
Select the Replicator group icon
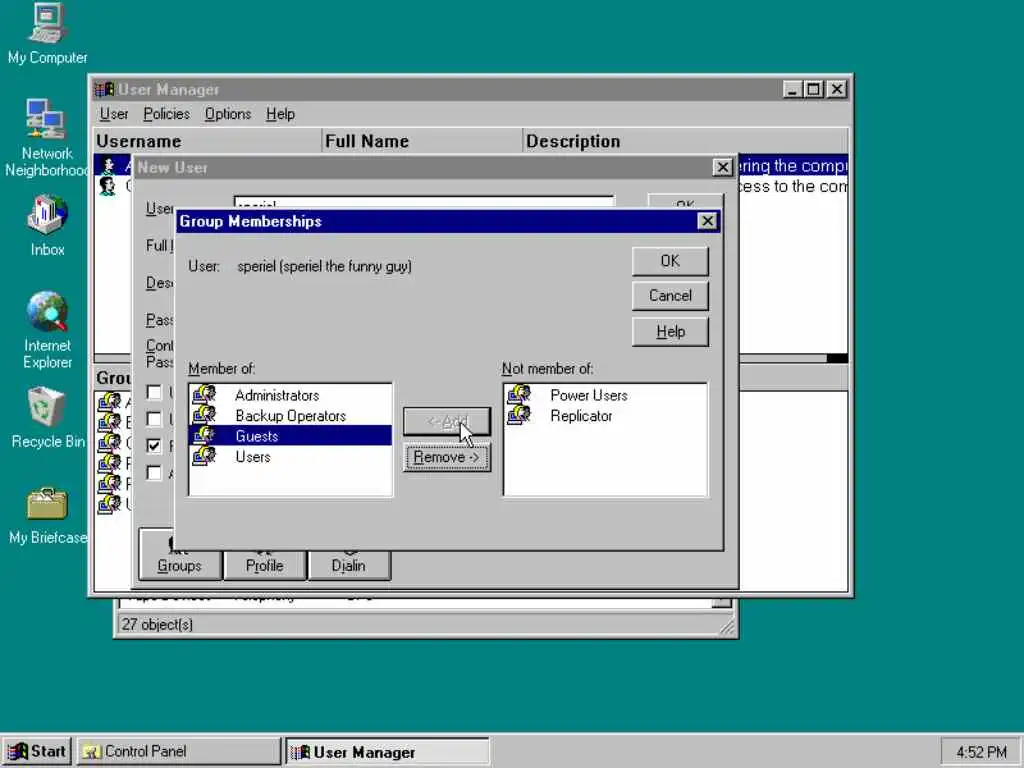(519, 415)
